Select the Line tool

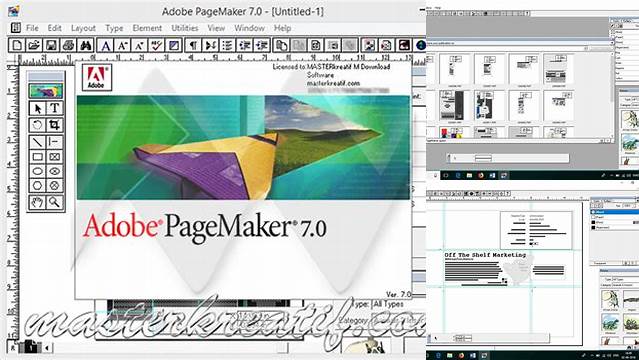pos(37,142)
